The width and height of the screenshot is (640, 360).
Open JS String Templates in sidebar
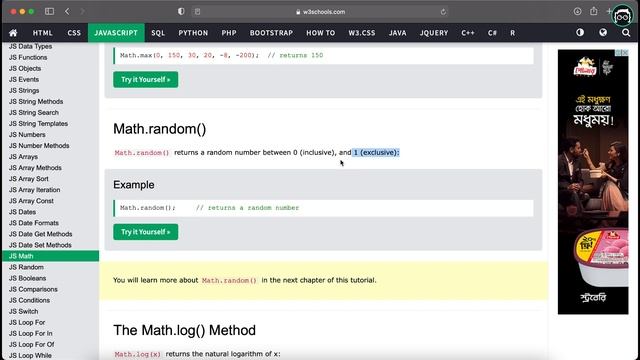[38, 124]
